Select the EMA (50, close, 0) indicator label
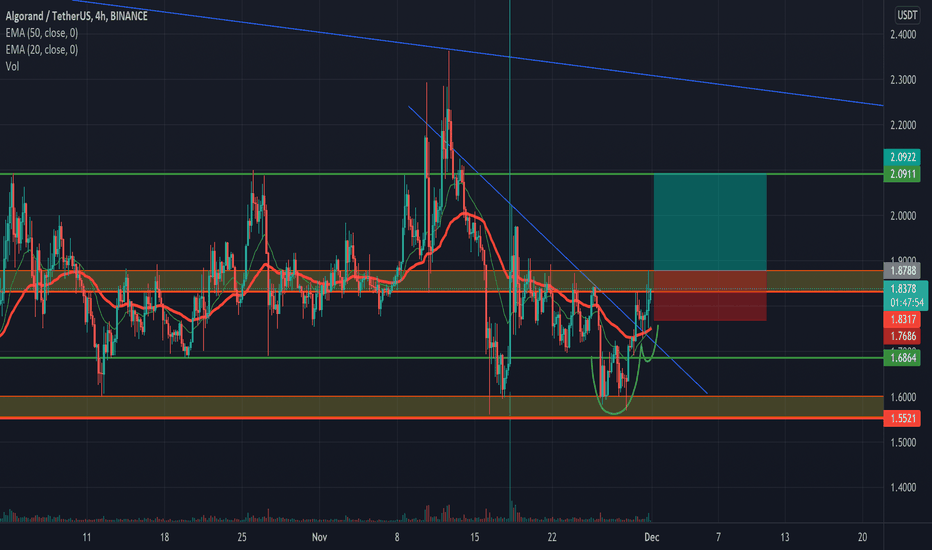 click(42, 33)
